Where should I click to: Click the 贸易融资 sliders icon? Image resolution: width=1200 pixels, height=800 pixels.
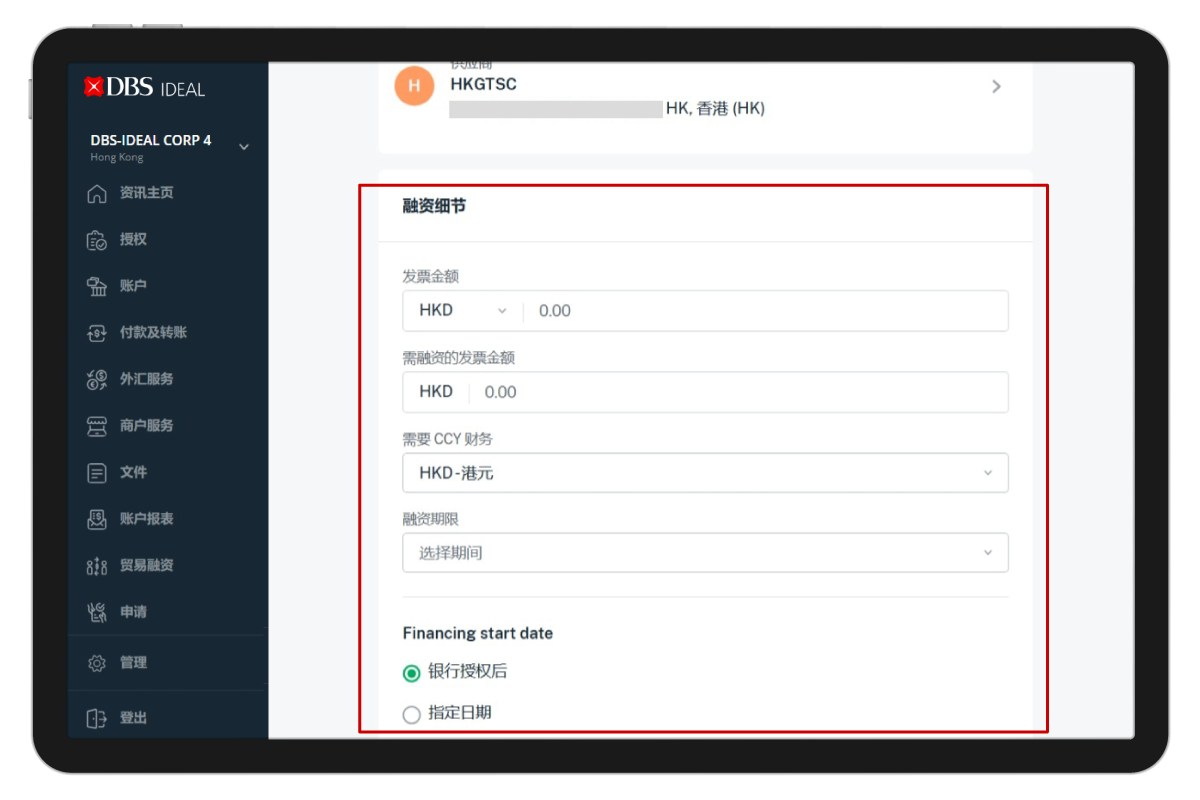pyautogui.click(x=97, y=566)
